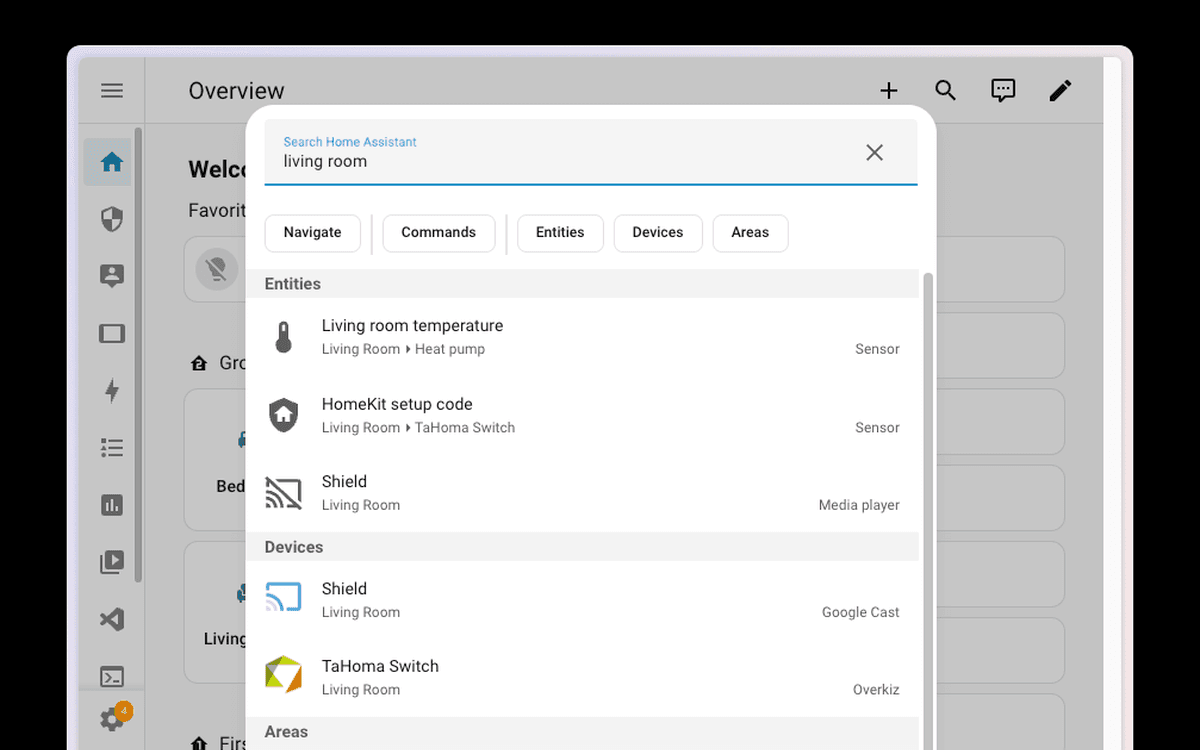Open the Energy lightning bolt icon
Screen dimensions: 1200x750
(112, 391)
